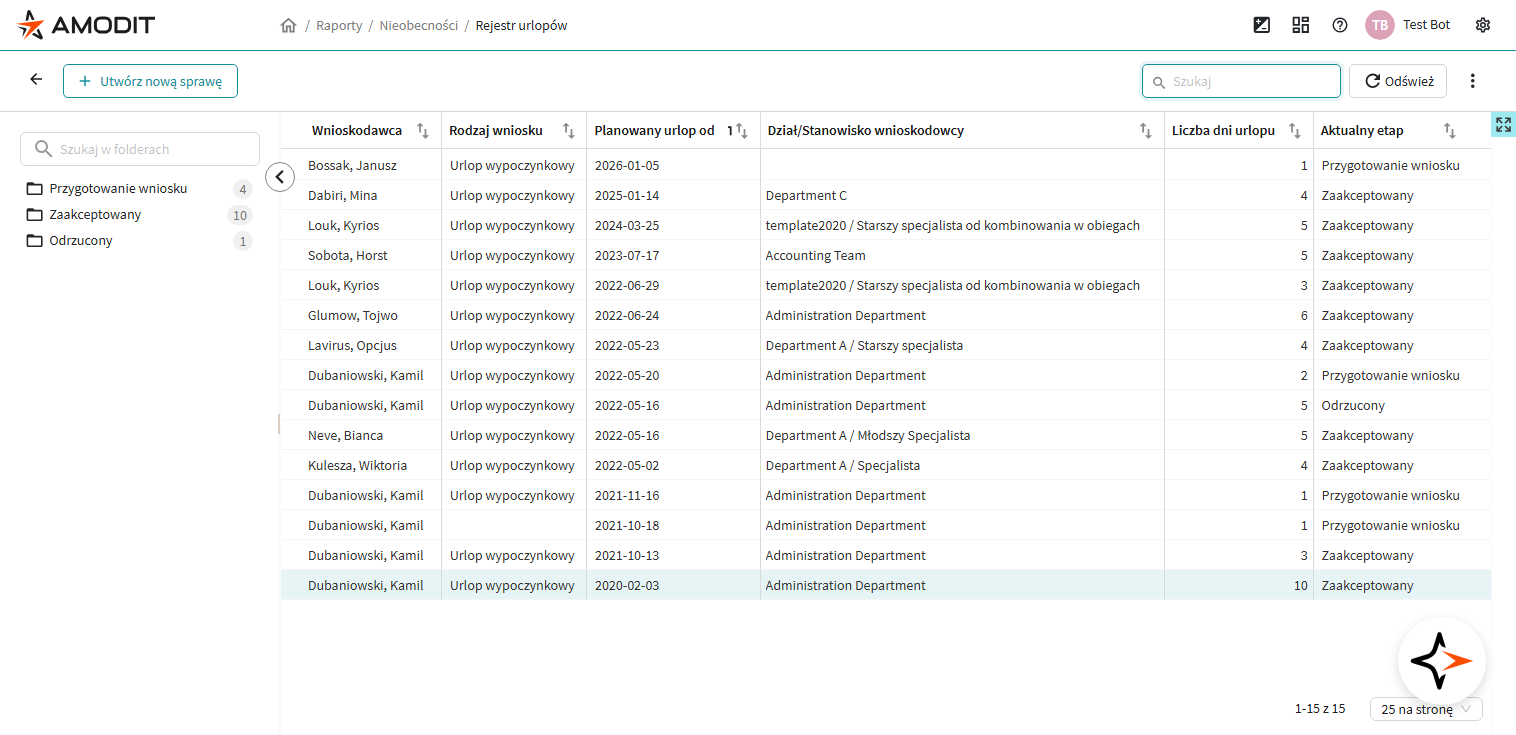The width and height of the screenshot is (1516, 735).
Task: Sort by Liczba dni urlopu column
Action: (x=1295, y=130)
